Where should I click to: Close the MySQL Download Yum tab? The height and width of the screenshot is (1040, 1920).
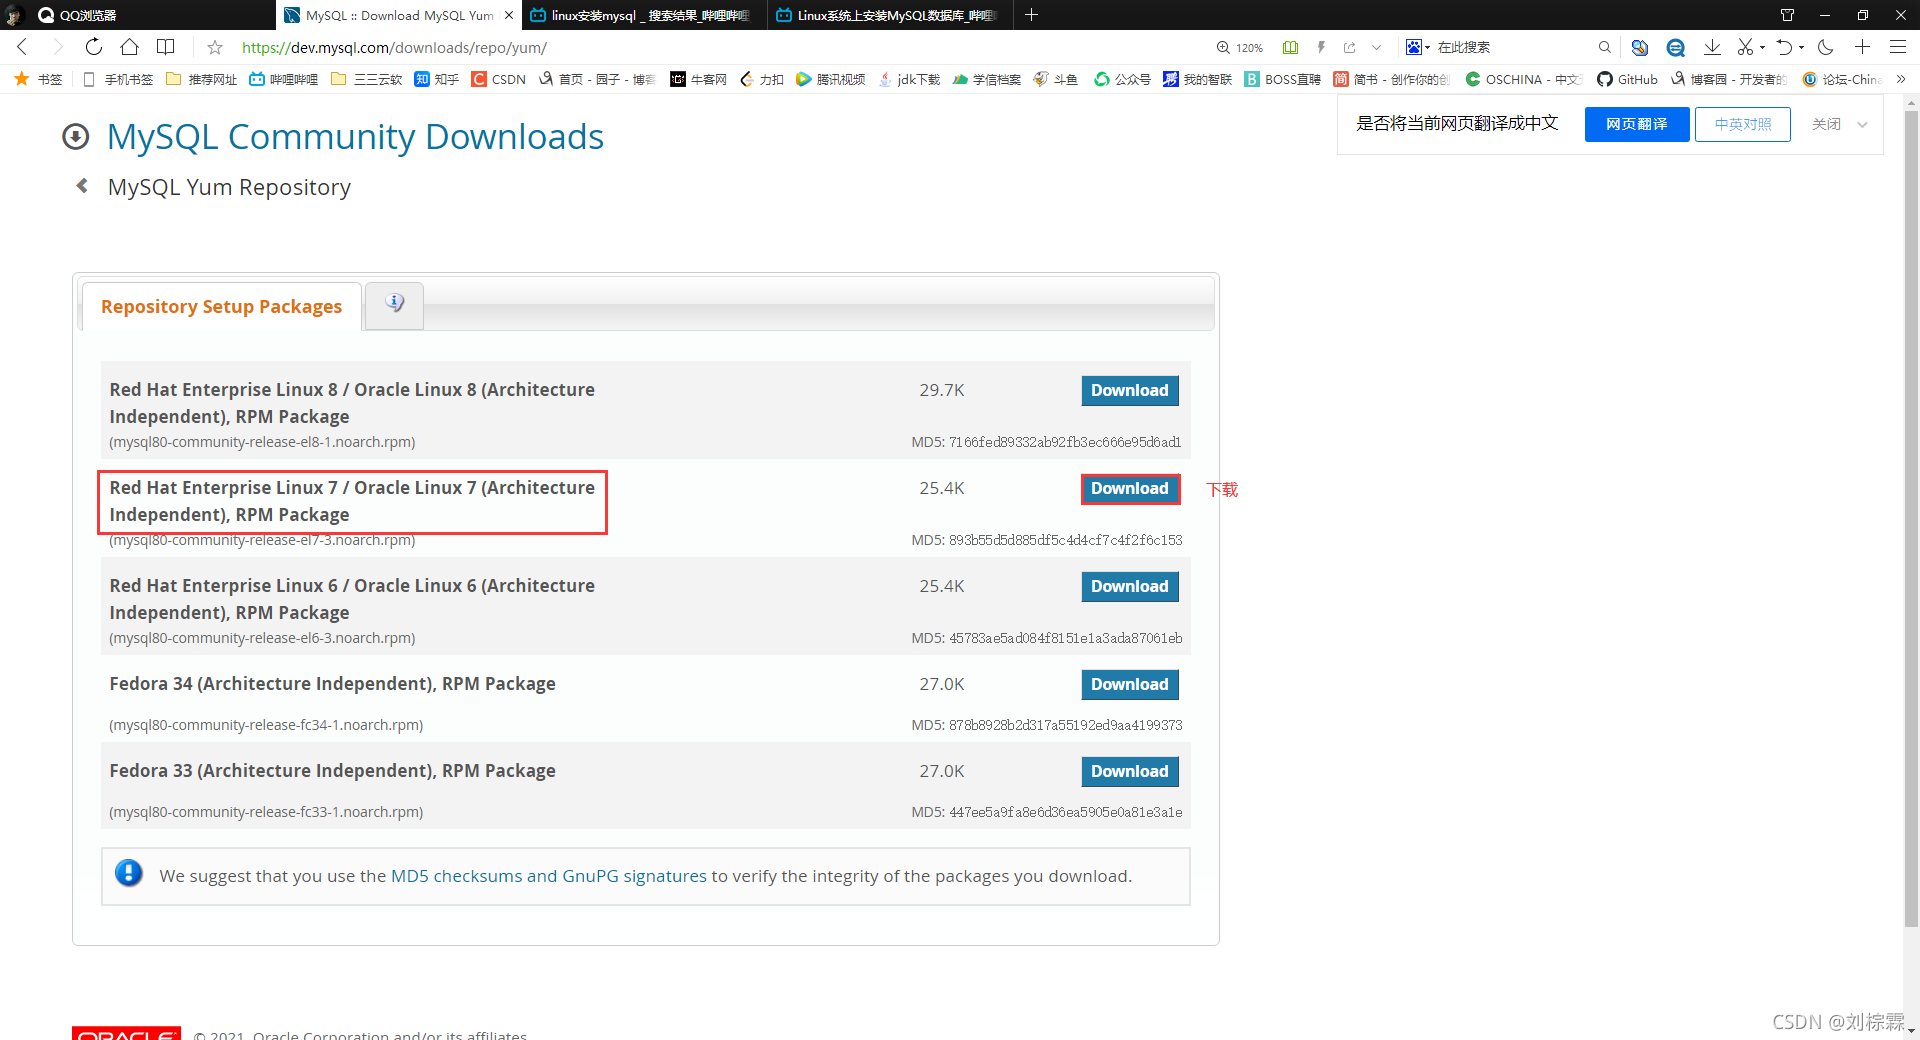coord(509,15)
